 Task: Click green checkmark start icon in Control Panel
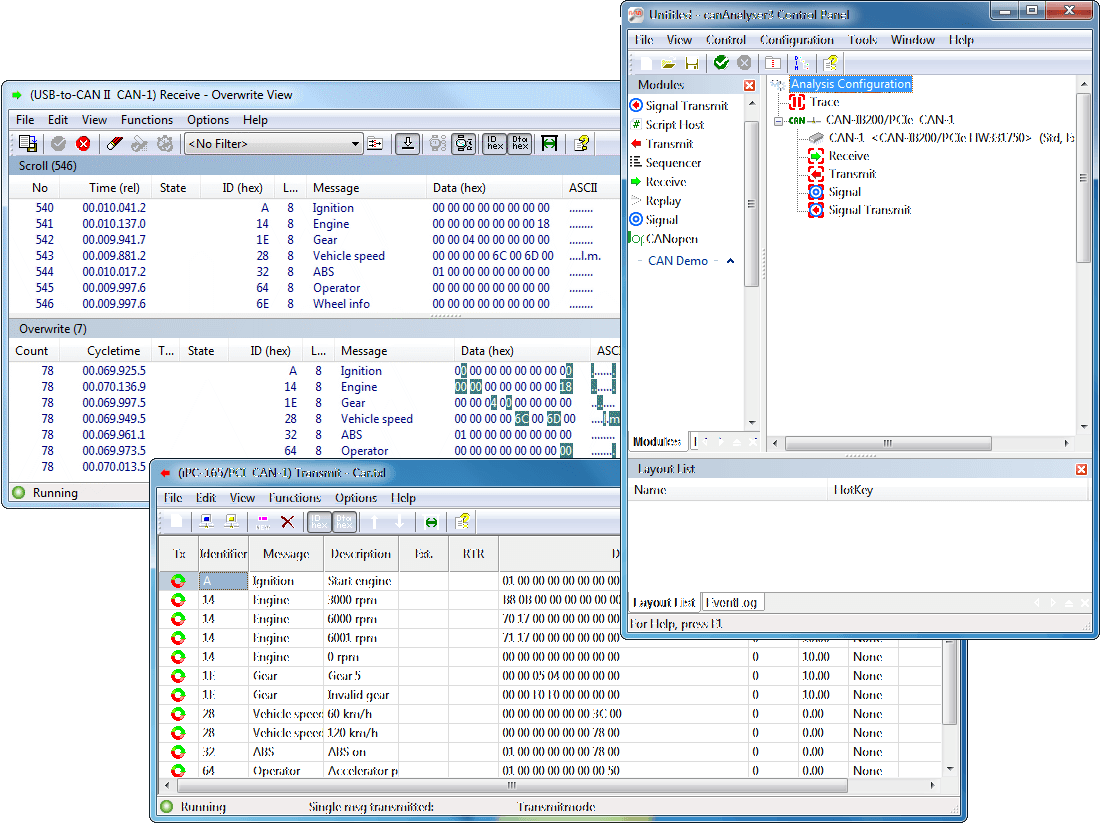pos(721,62)
